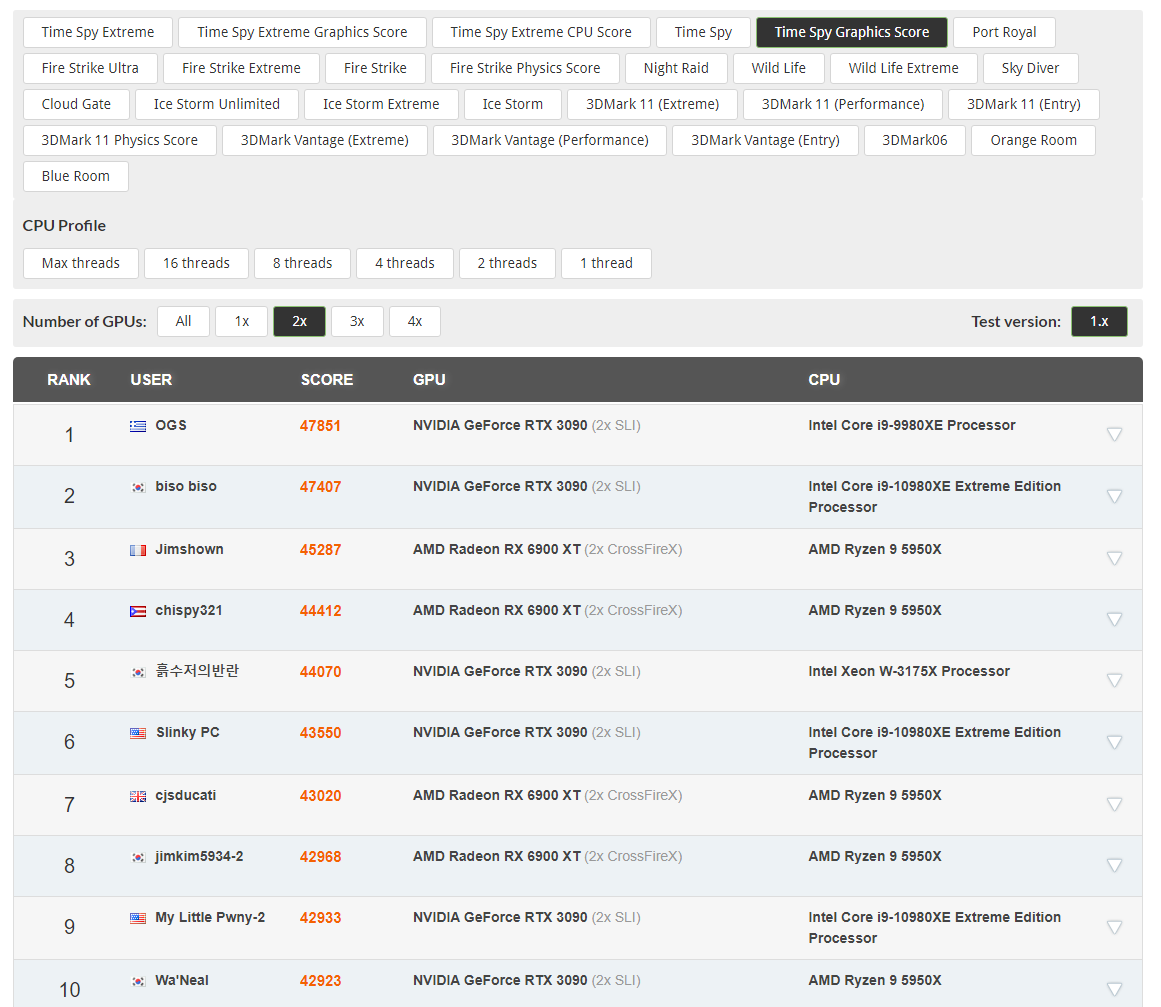Expand the rank 5 Xeon W-3175X row

tap(1114, 680)
